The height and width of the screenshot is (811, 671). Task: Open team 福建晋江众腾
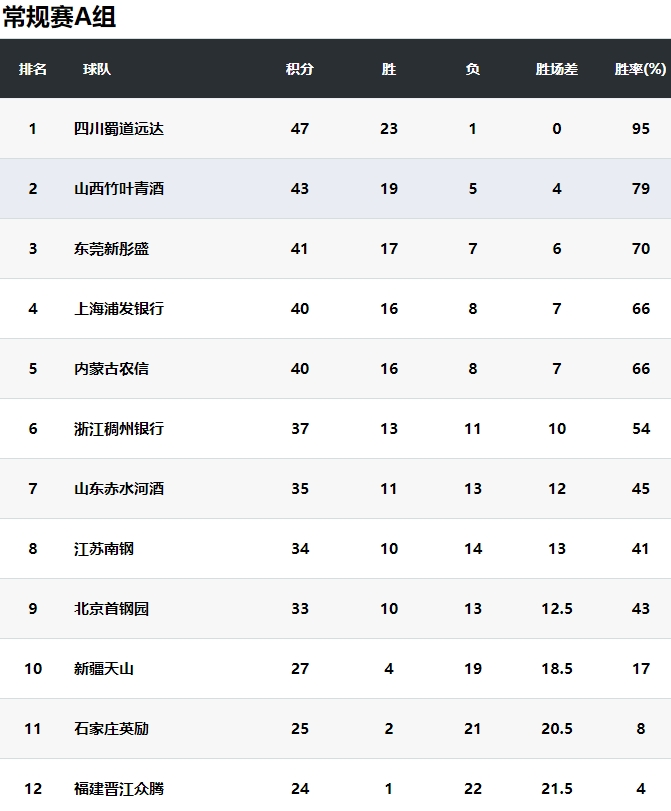pos(118,788)
